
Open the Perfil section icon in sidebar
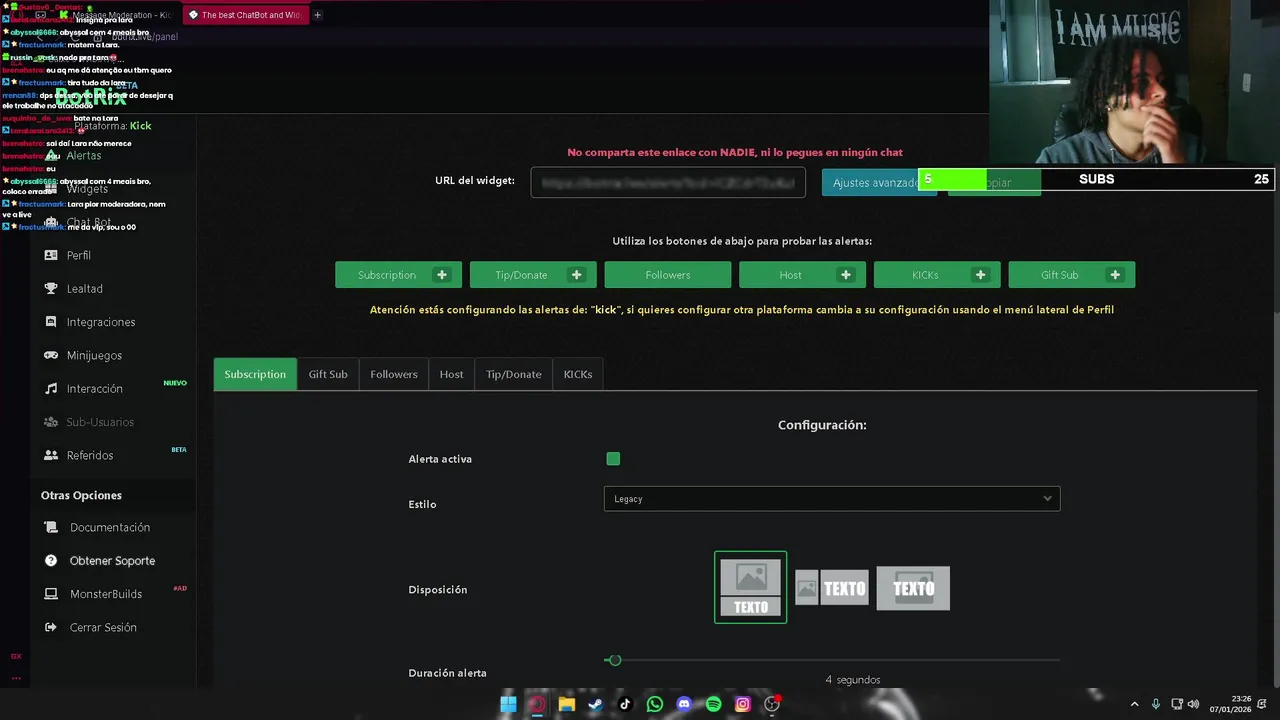pyautogui.click(x=51, y=255)
